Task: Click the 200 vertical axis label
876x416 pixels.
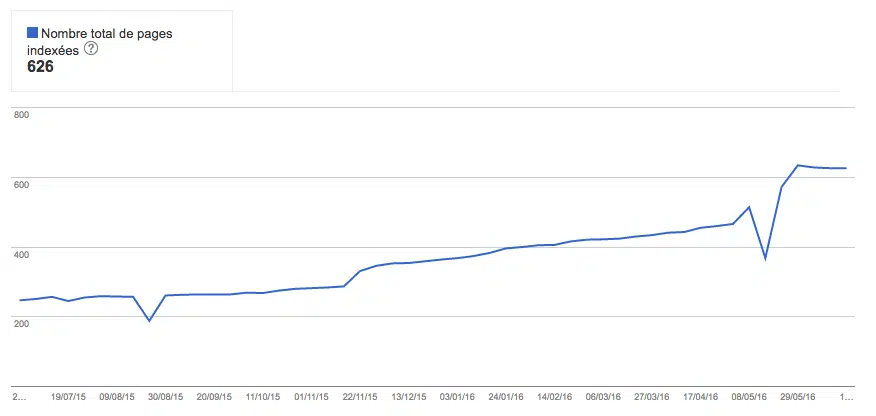Action: click(21, 323)
